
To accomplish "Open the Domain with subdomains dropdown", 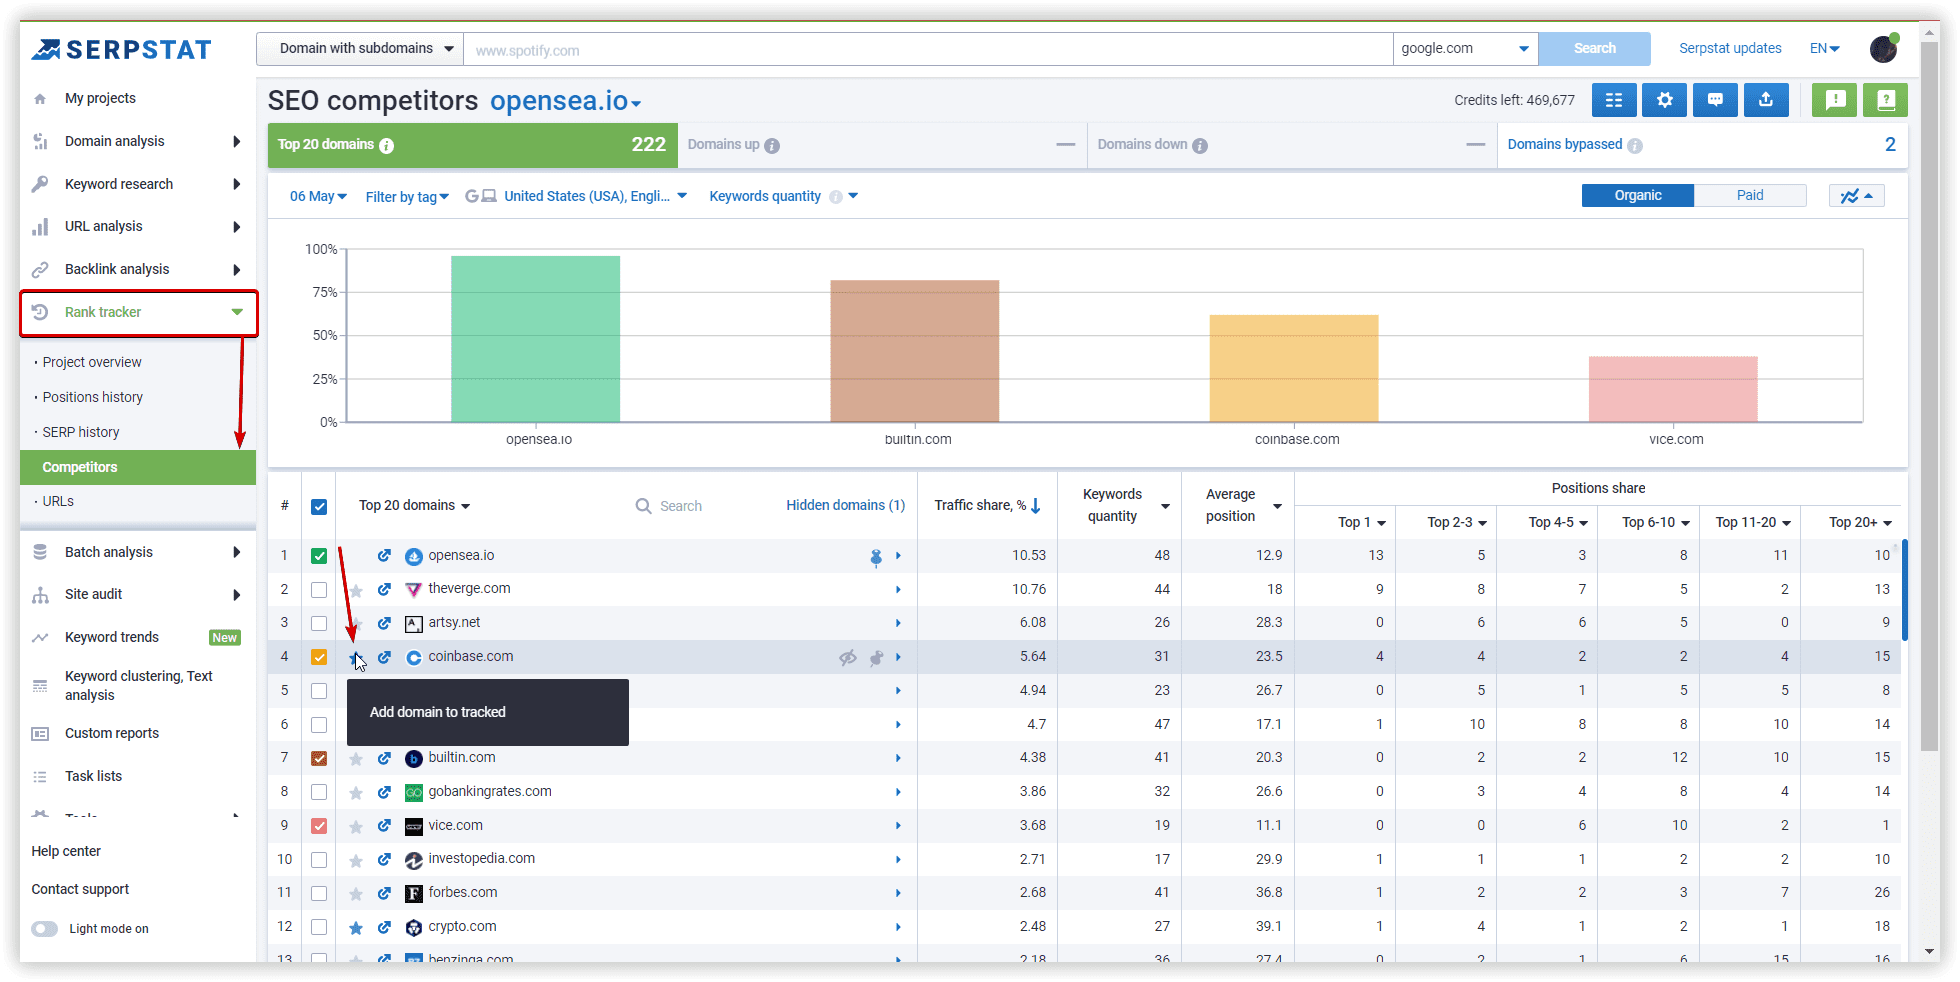I will (x=360, y=49).
